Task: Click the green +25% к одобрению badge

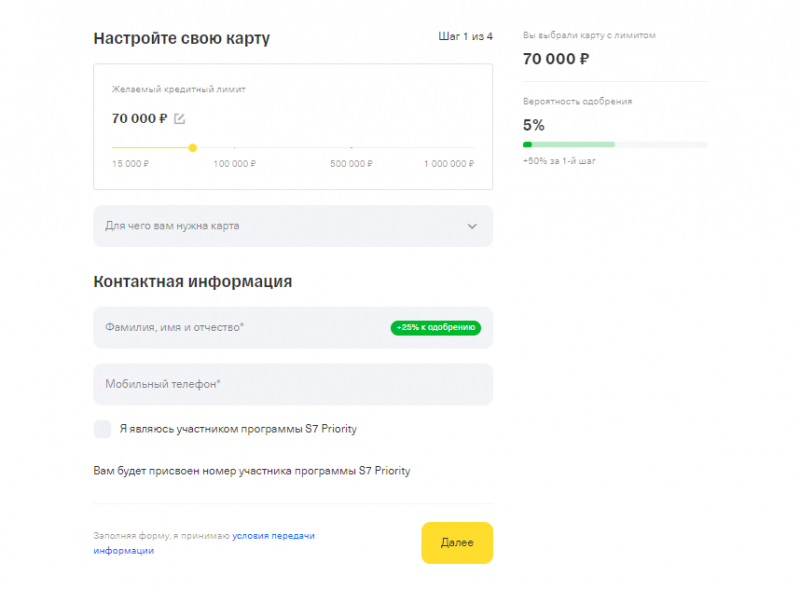Action: [x=436, y=327]
